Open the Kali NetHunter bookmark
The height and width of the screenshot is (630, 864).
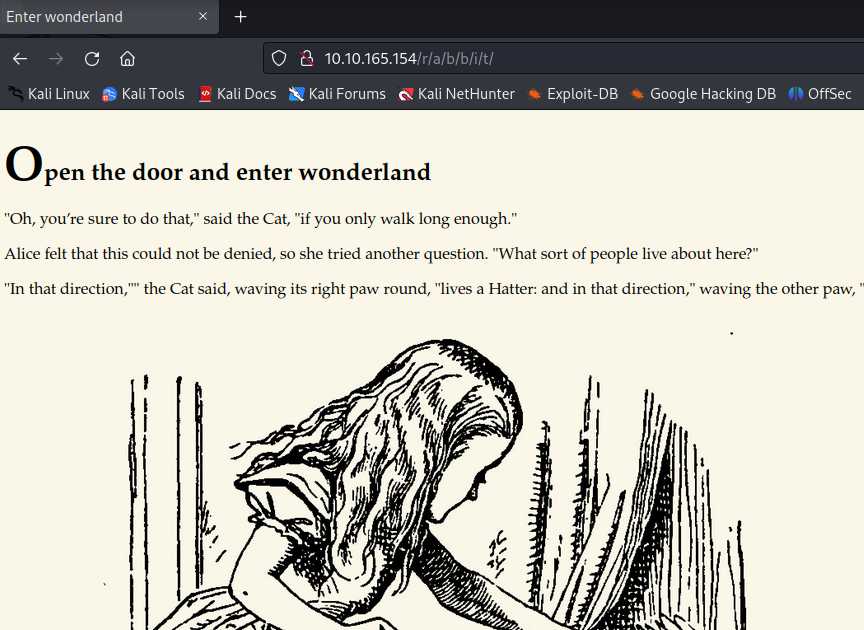tap(456, 94)
